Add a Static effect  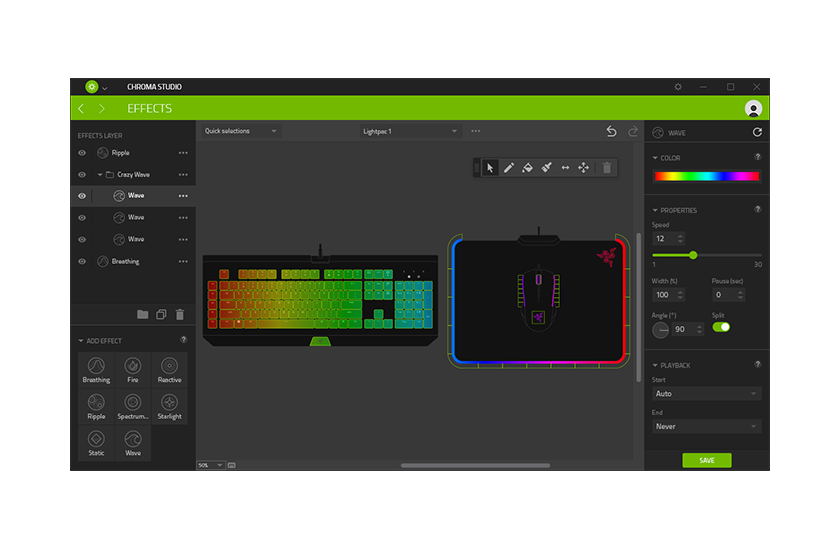click(x=96, y=443)
